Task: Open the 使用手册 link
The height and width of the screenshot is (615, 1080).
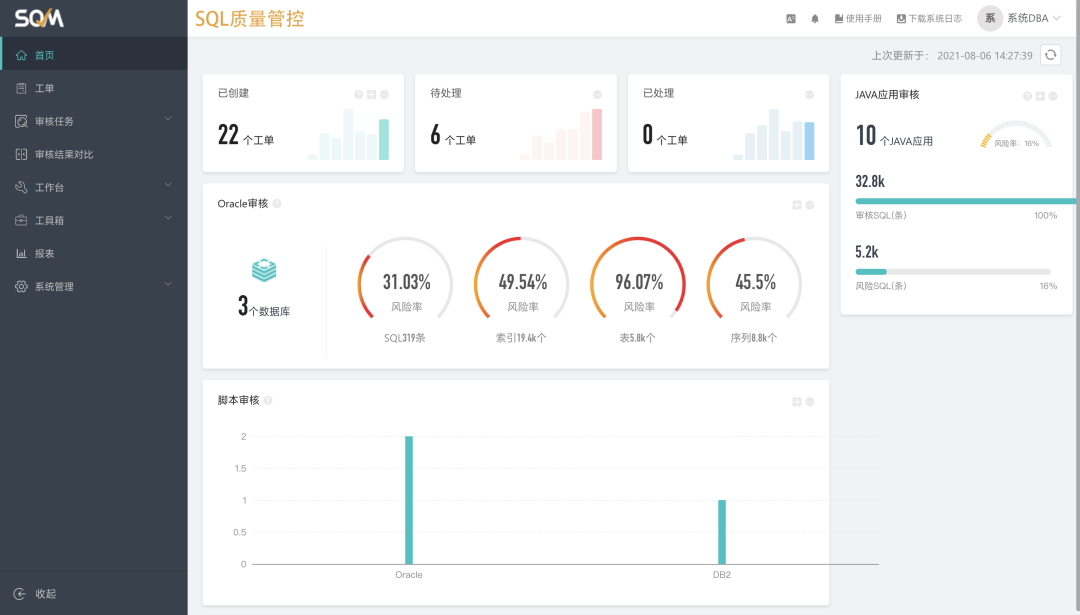Action: [x=858, y=18]
